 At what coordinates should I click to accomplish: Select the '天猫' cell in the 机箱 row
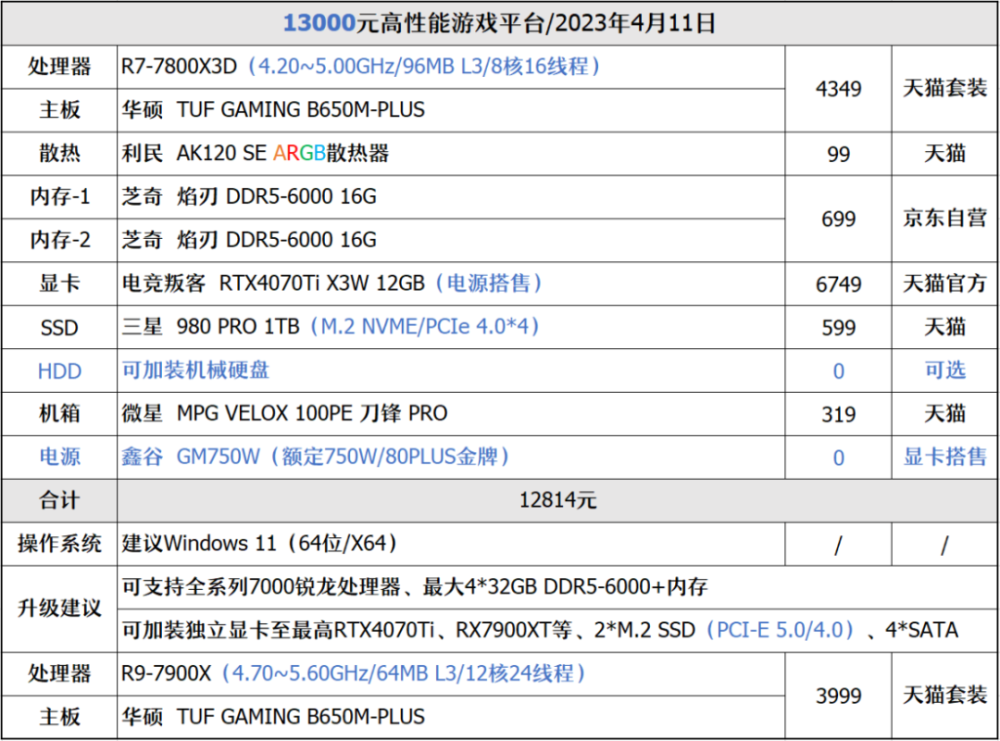[945, 414]
